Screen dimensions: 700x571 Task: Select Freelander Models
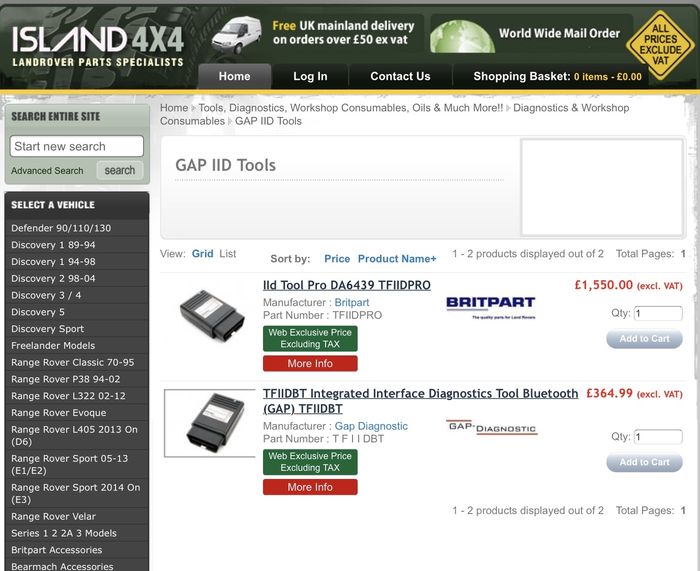point(77,346)
